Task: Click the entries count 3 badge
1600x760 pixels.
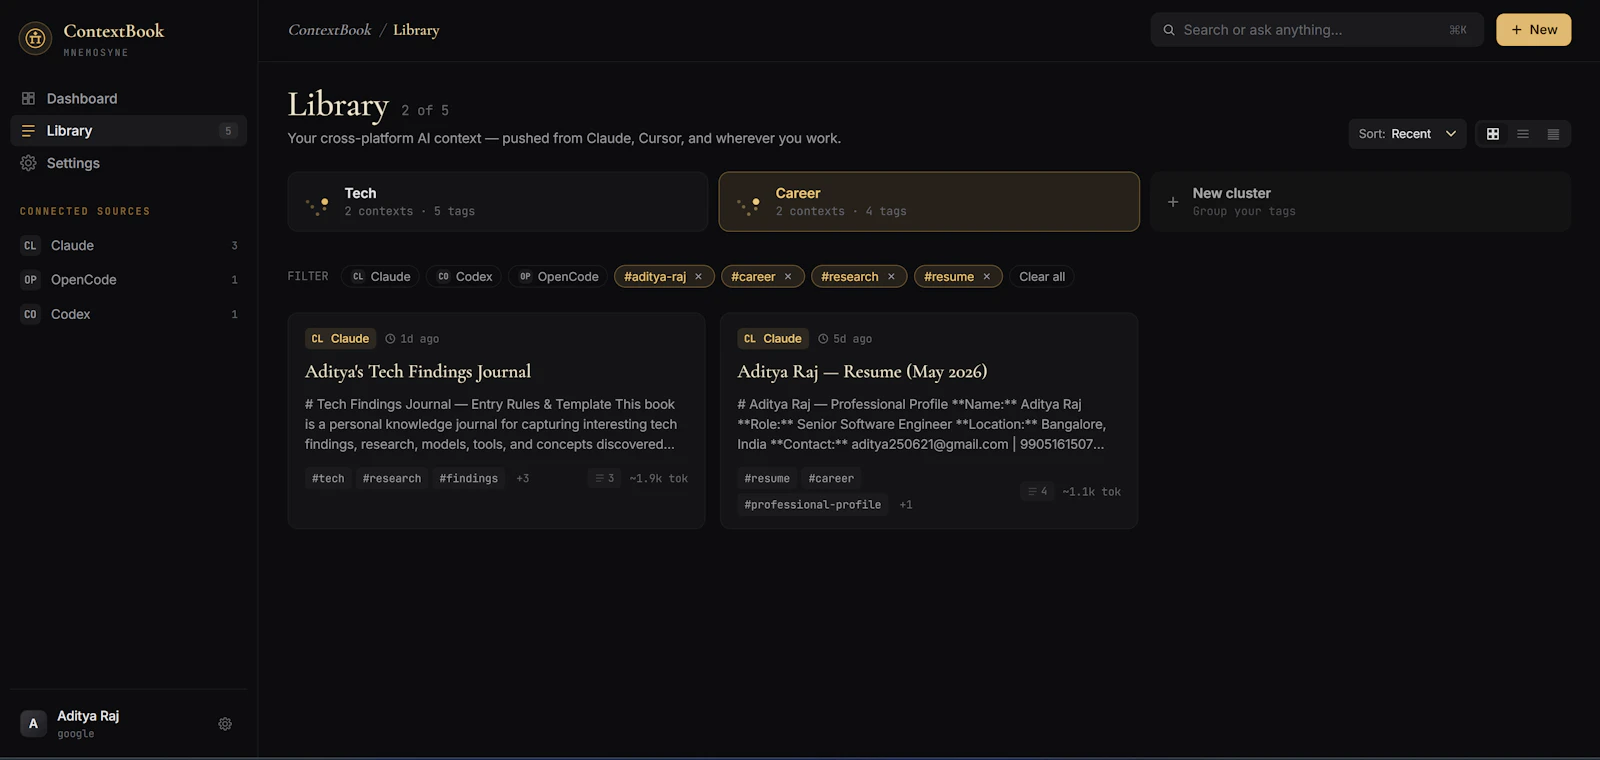Action: point(605,479)
